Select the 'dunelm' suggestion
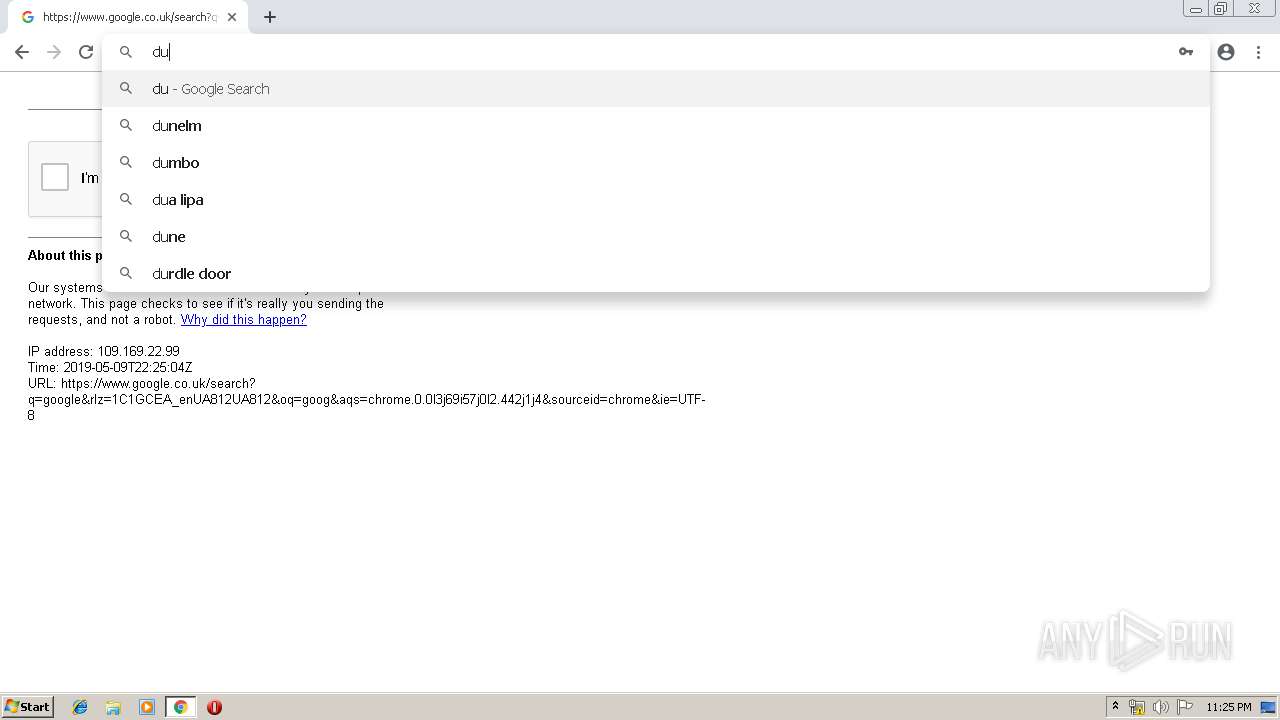The width and height of the screenshot is (1280, 720). click(x=656, y=126)
